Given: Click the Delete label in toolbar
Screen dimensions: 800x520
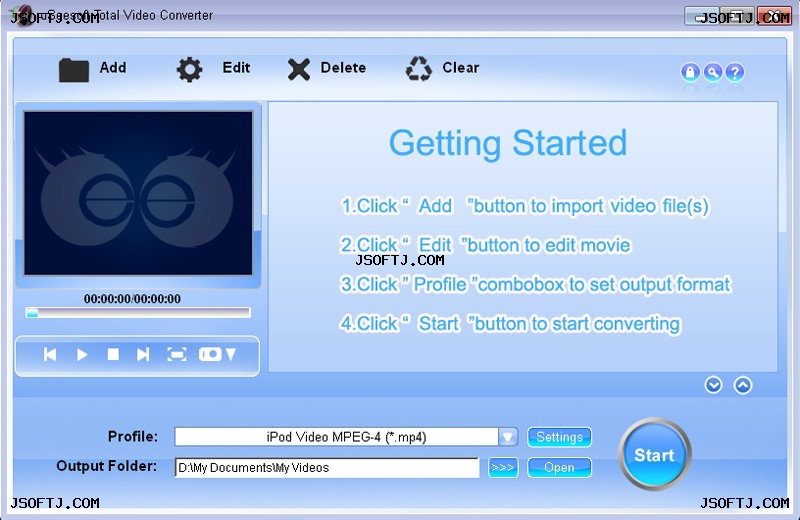Looking at the screenshot, I should tap(343, 68).
